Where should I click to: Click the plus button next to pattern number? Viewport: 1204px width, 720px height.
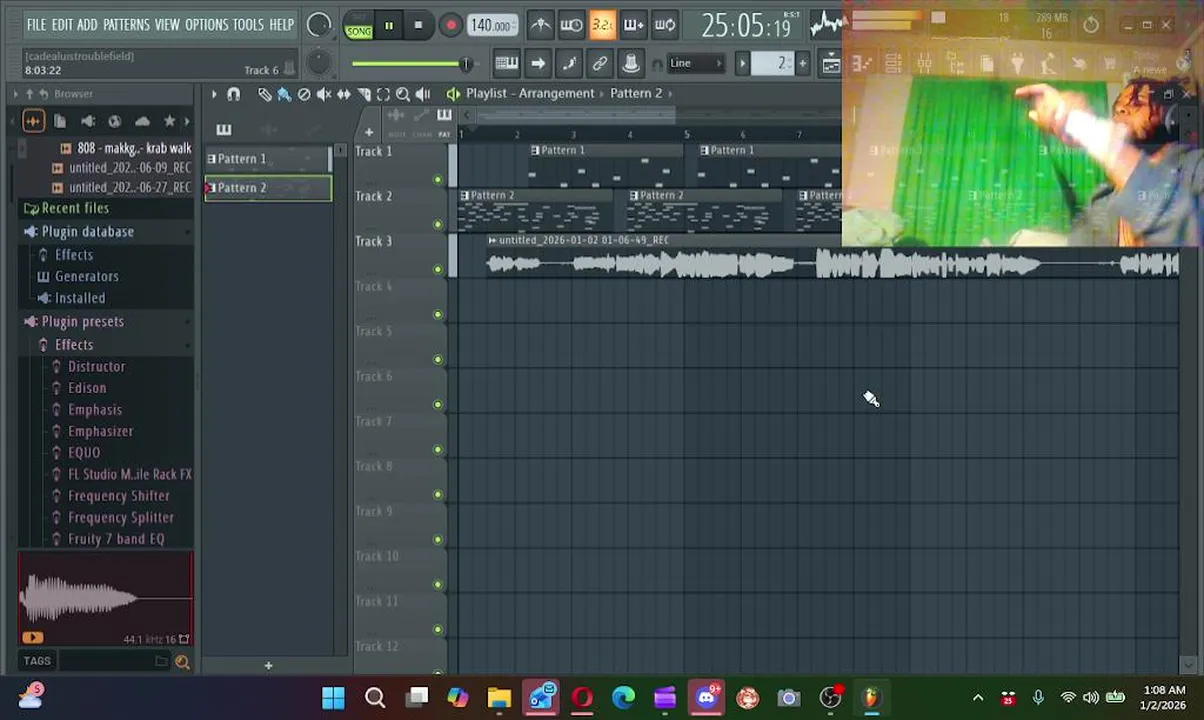click(x=802, y=64)
